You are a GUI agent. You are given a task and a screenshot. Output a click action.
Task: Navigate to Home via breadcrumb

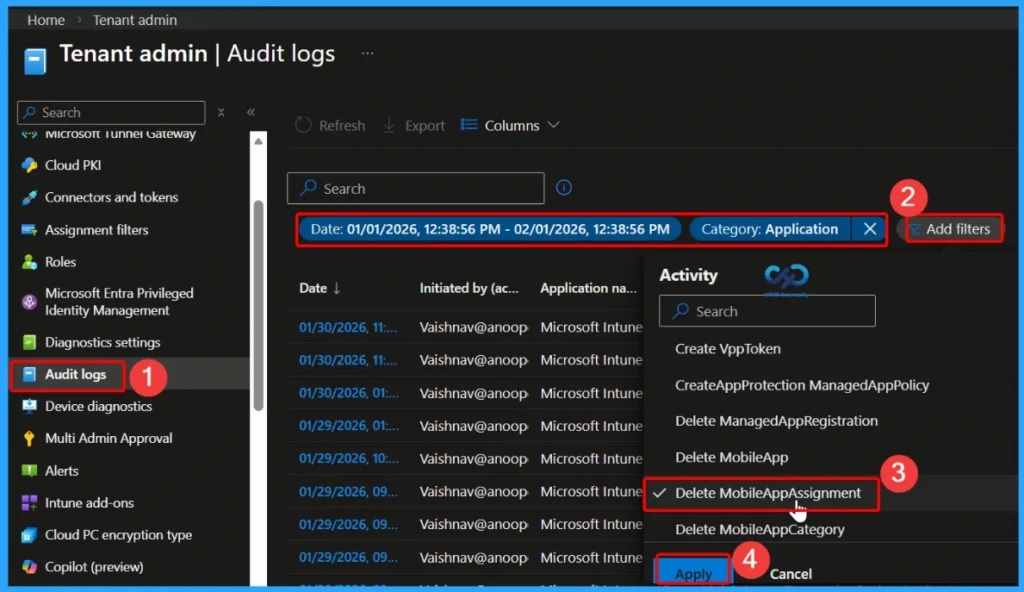pos(45,19)
